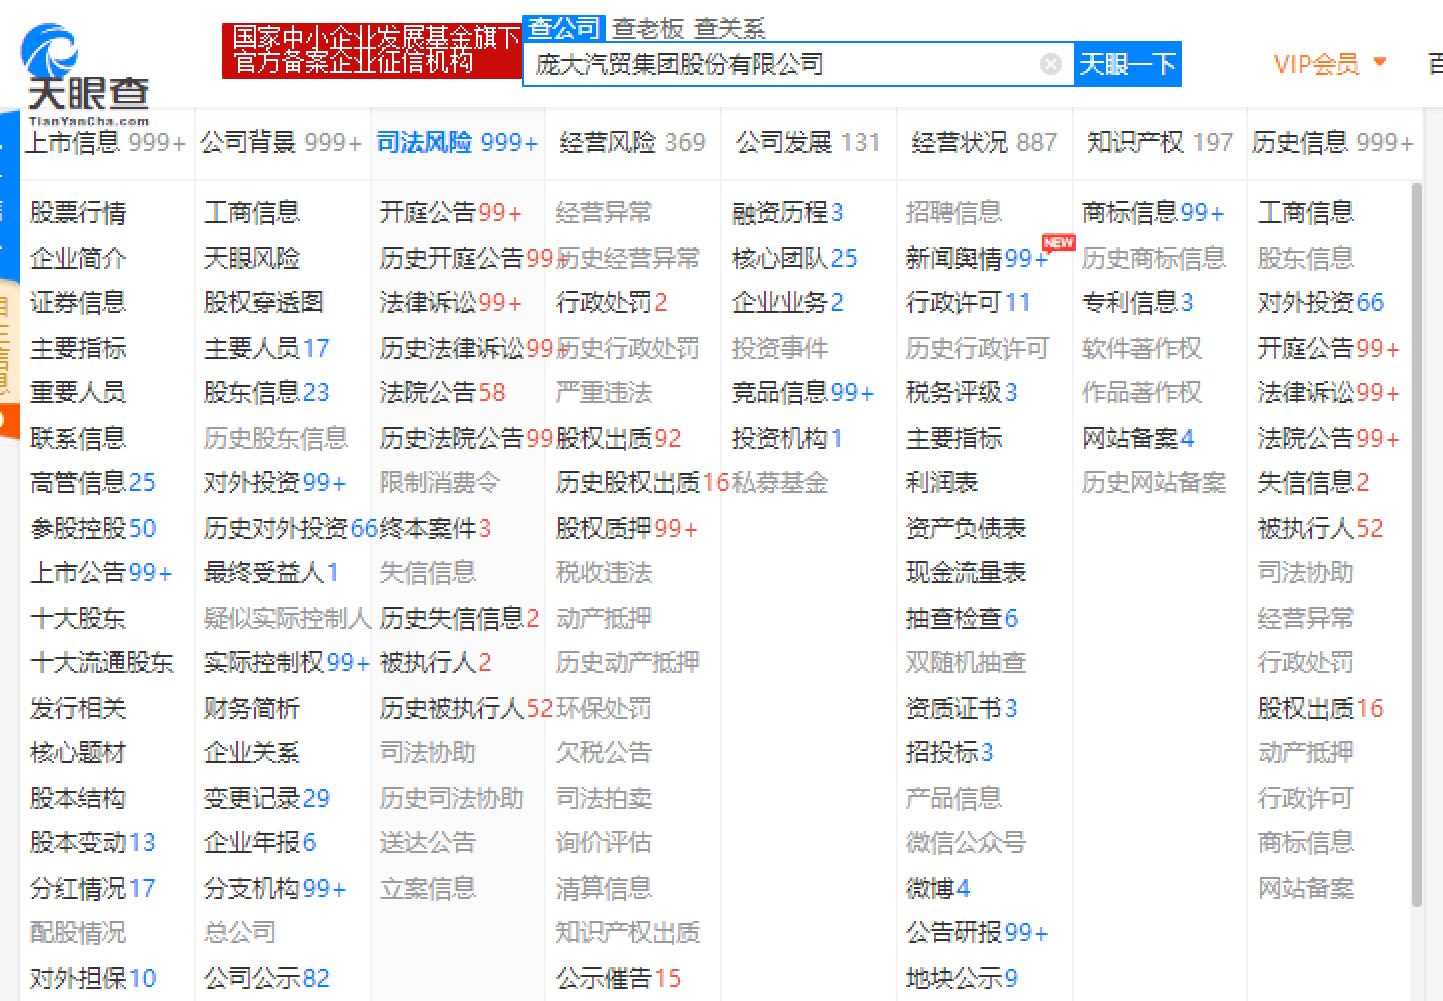
Task: Clear the search box with the X icon
Action: pos(1051,65)
